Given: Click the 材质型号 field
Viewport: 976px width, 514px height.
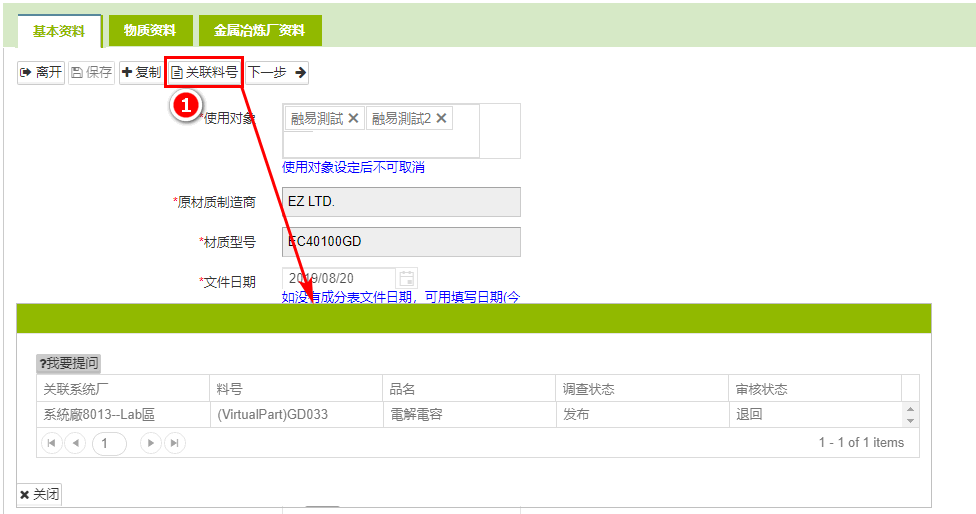Looking at the screenshot, I should 401,241.
